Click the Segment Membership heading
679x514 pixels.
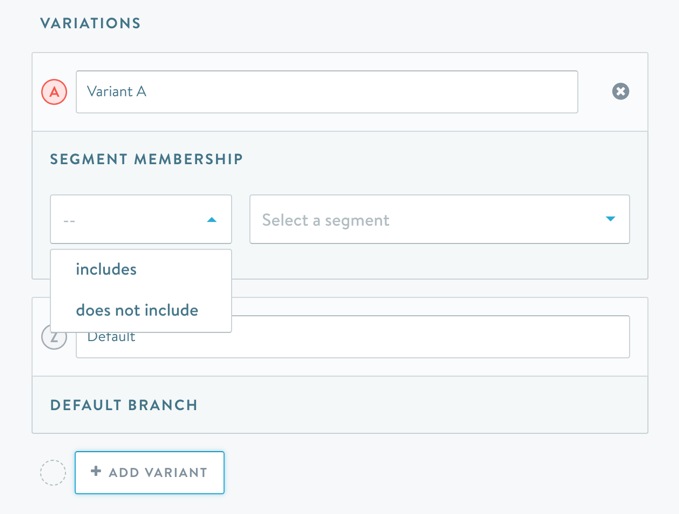click(147, 159)
